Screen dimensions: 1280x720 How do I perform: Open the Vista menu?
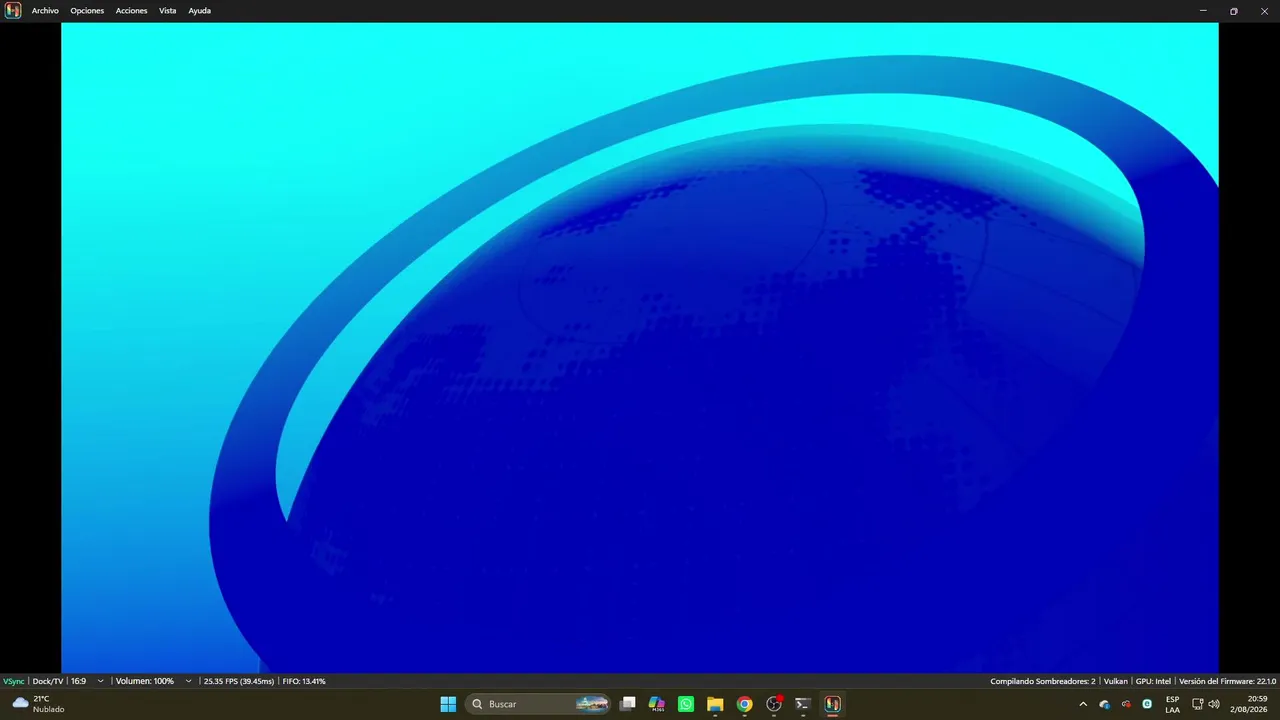point(167,11)
